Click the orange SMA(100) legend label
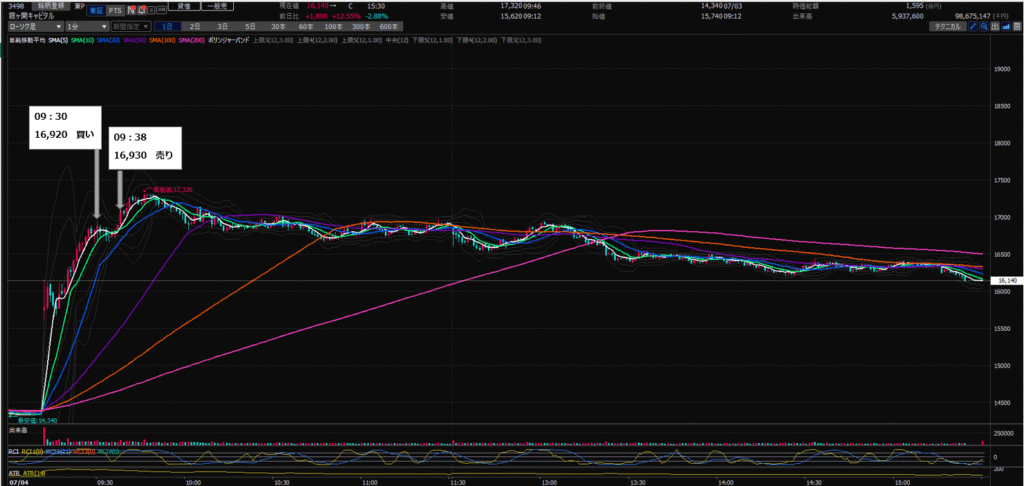Image resolution: width=1024 pixels, height=486 pixels. click(162, 40)
